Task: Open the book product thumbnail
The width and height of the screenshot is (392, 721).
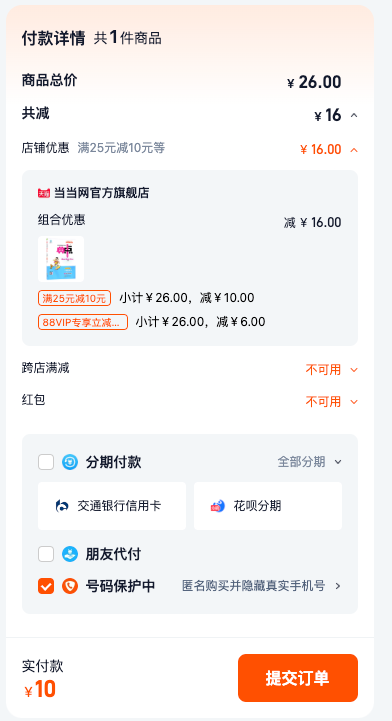Action: click(61, 259)
